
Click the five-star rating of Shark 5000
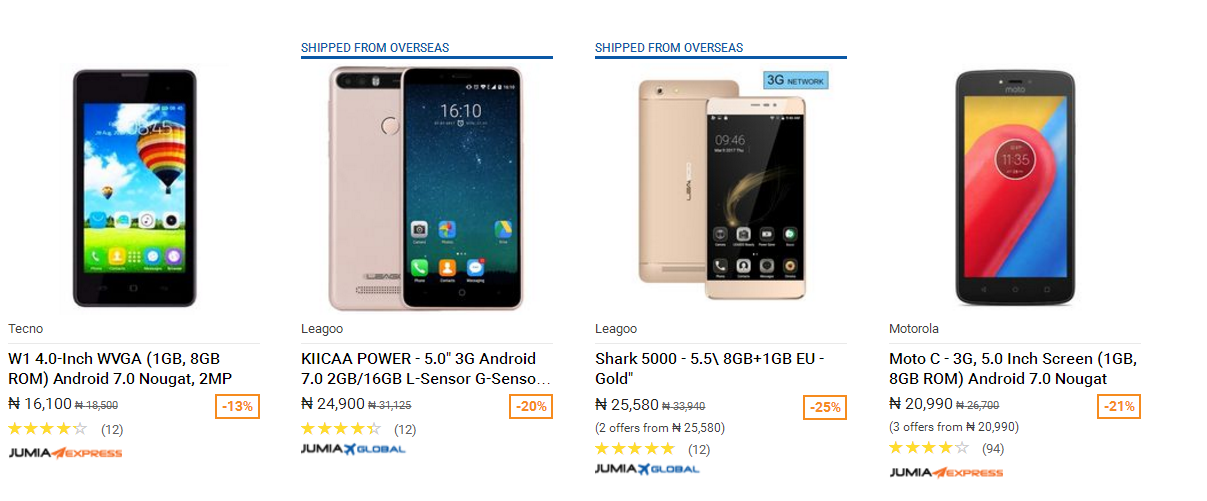pyautogui.click(x=635, y=448)
